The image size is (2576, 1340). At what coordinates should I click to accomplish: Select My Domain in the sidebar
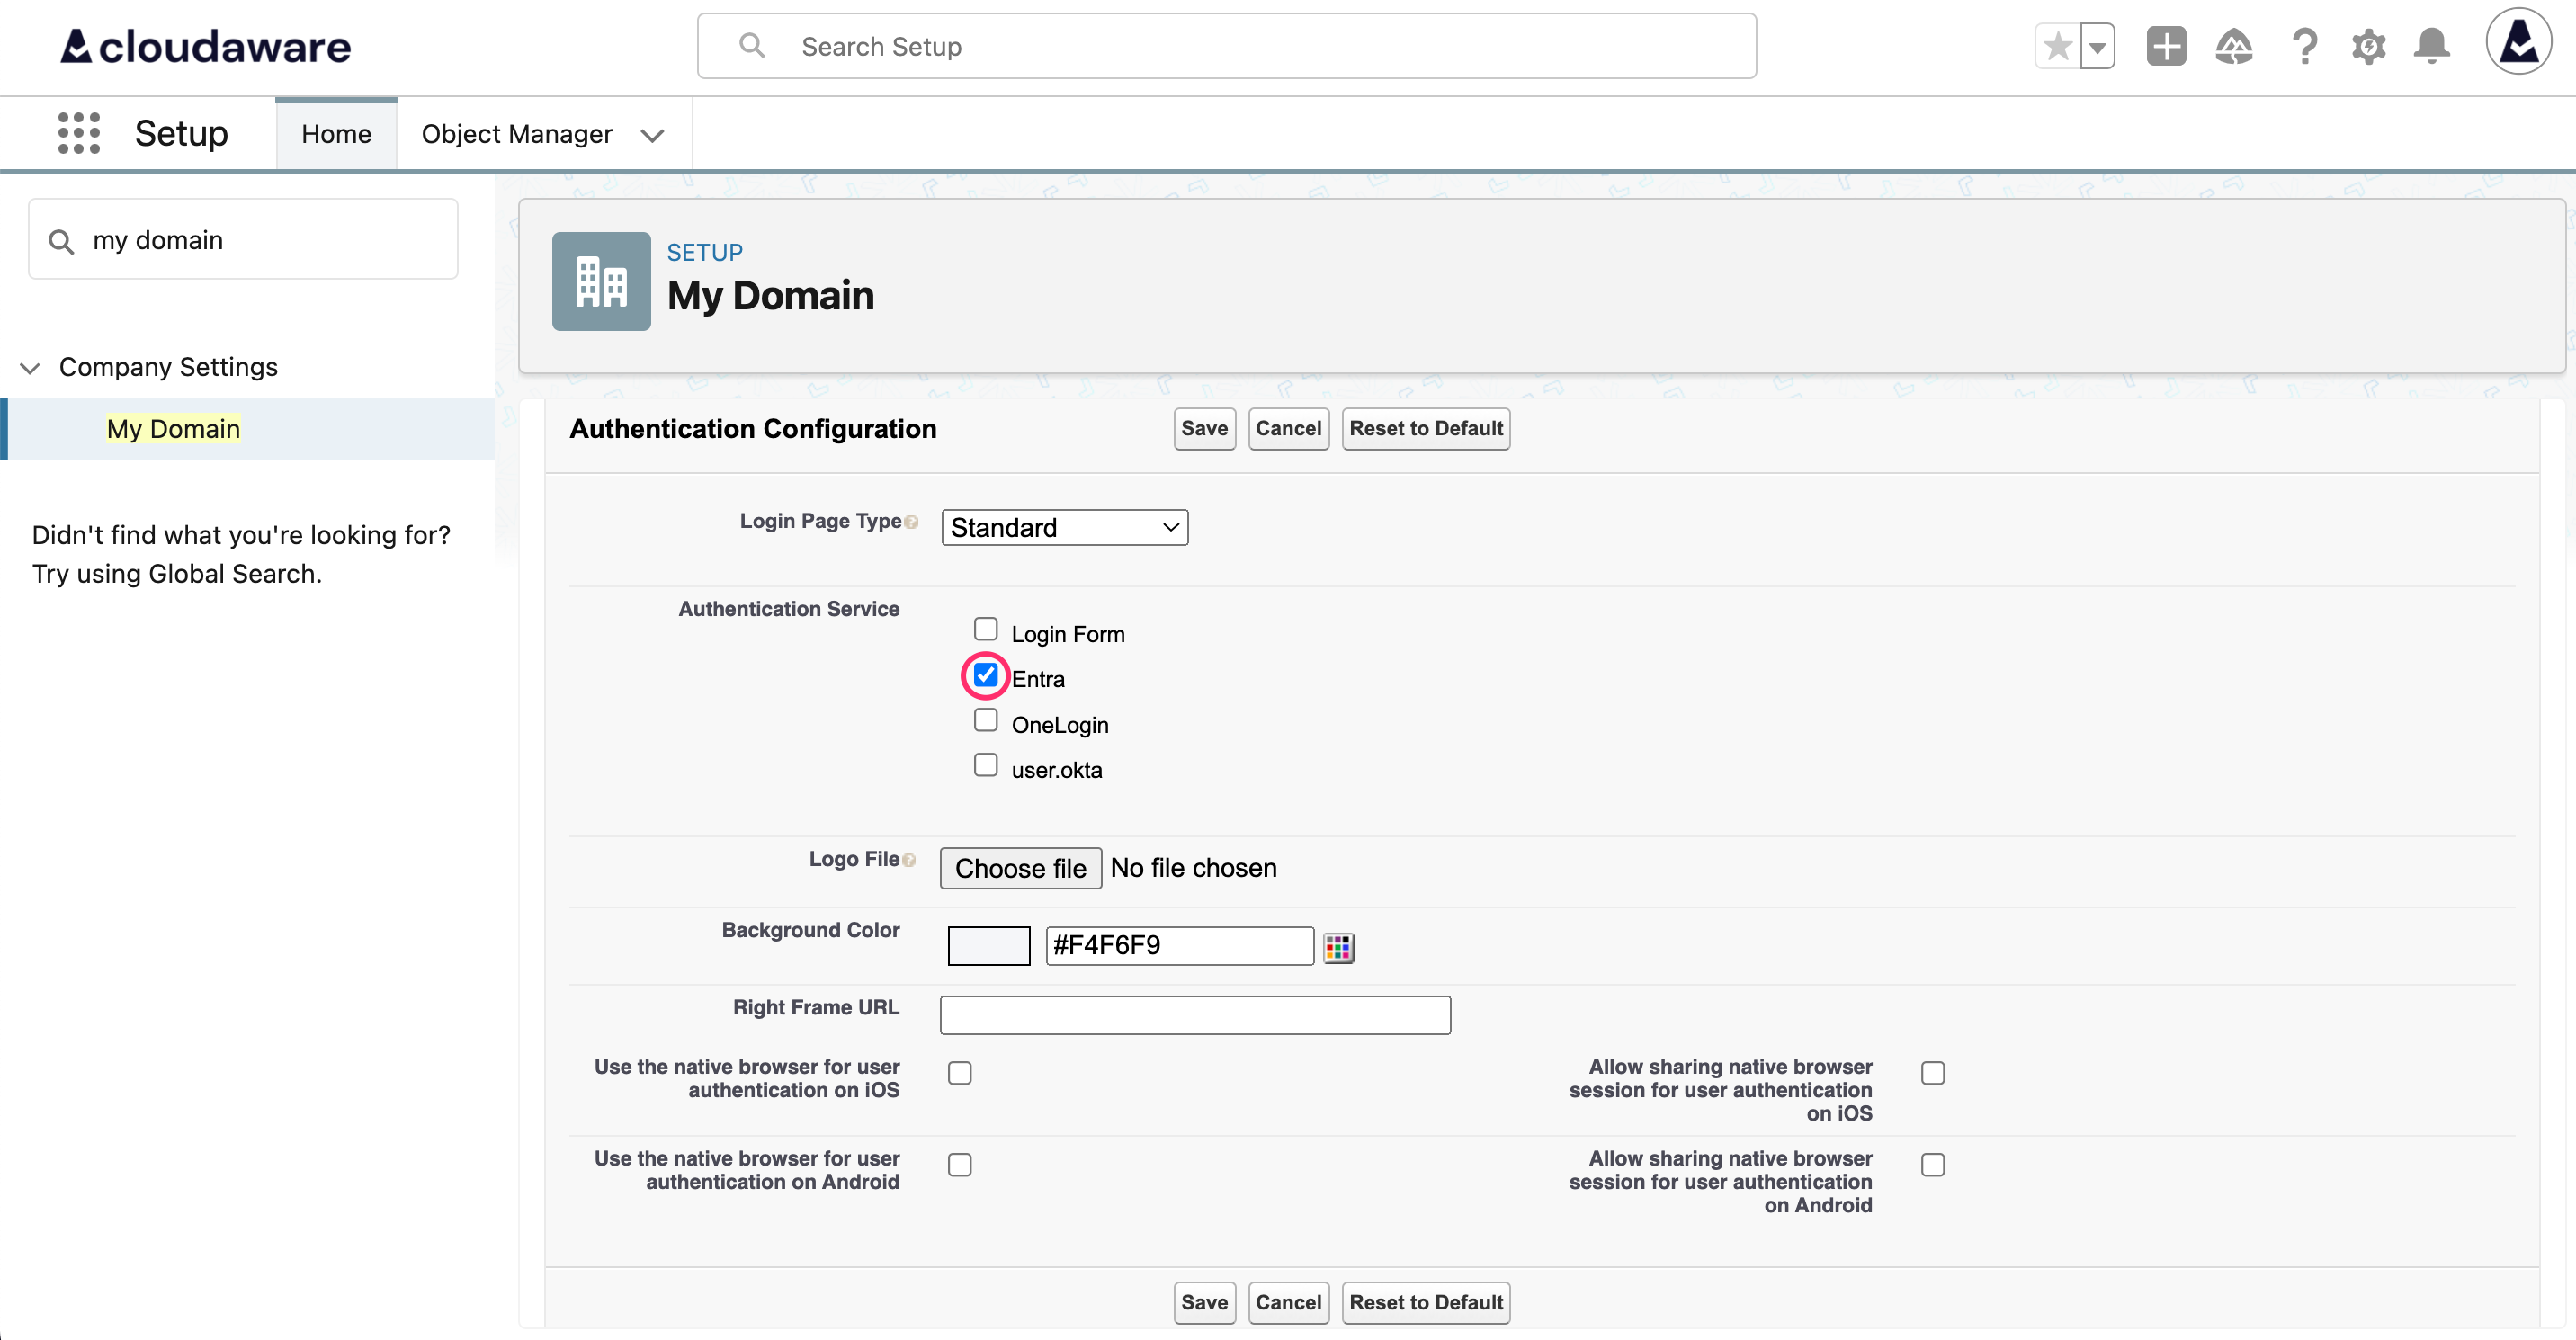(x=172, y=428)
